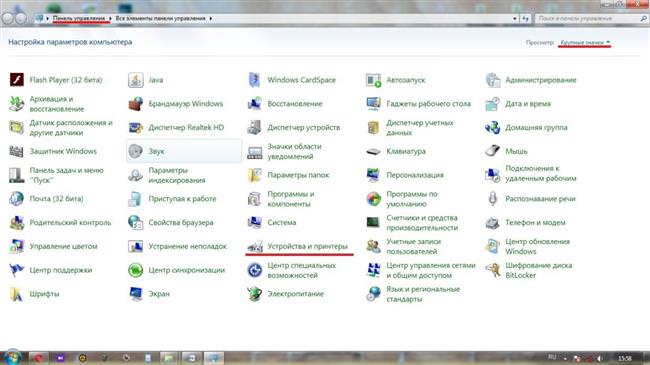Open Язык и региональные стандарты link
The width and height of the screenshot is (650, 365).
423,294
